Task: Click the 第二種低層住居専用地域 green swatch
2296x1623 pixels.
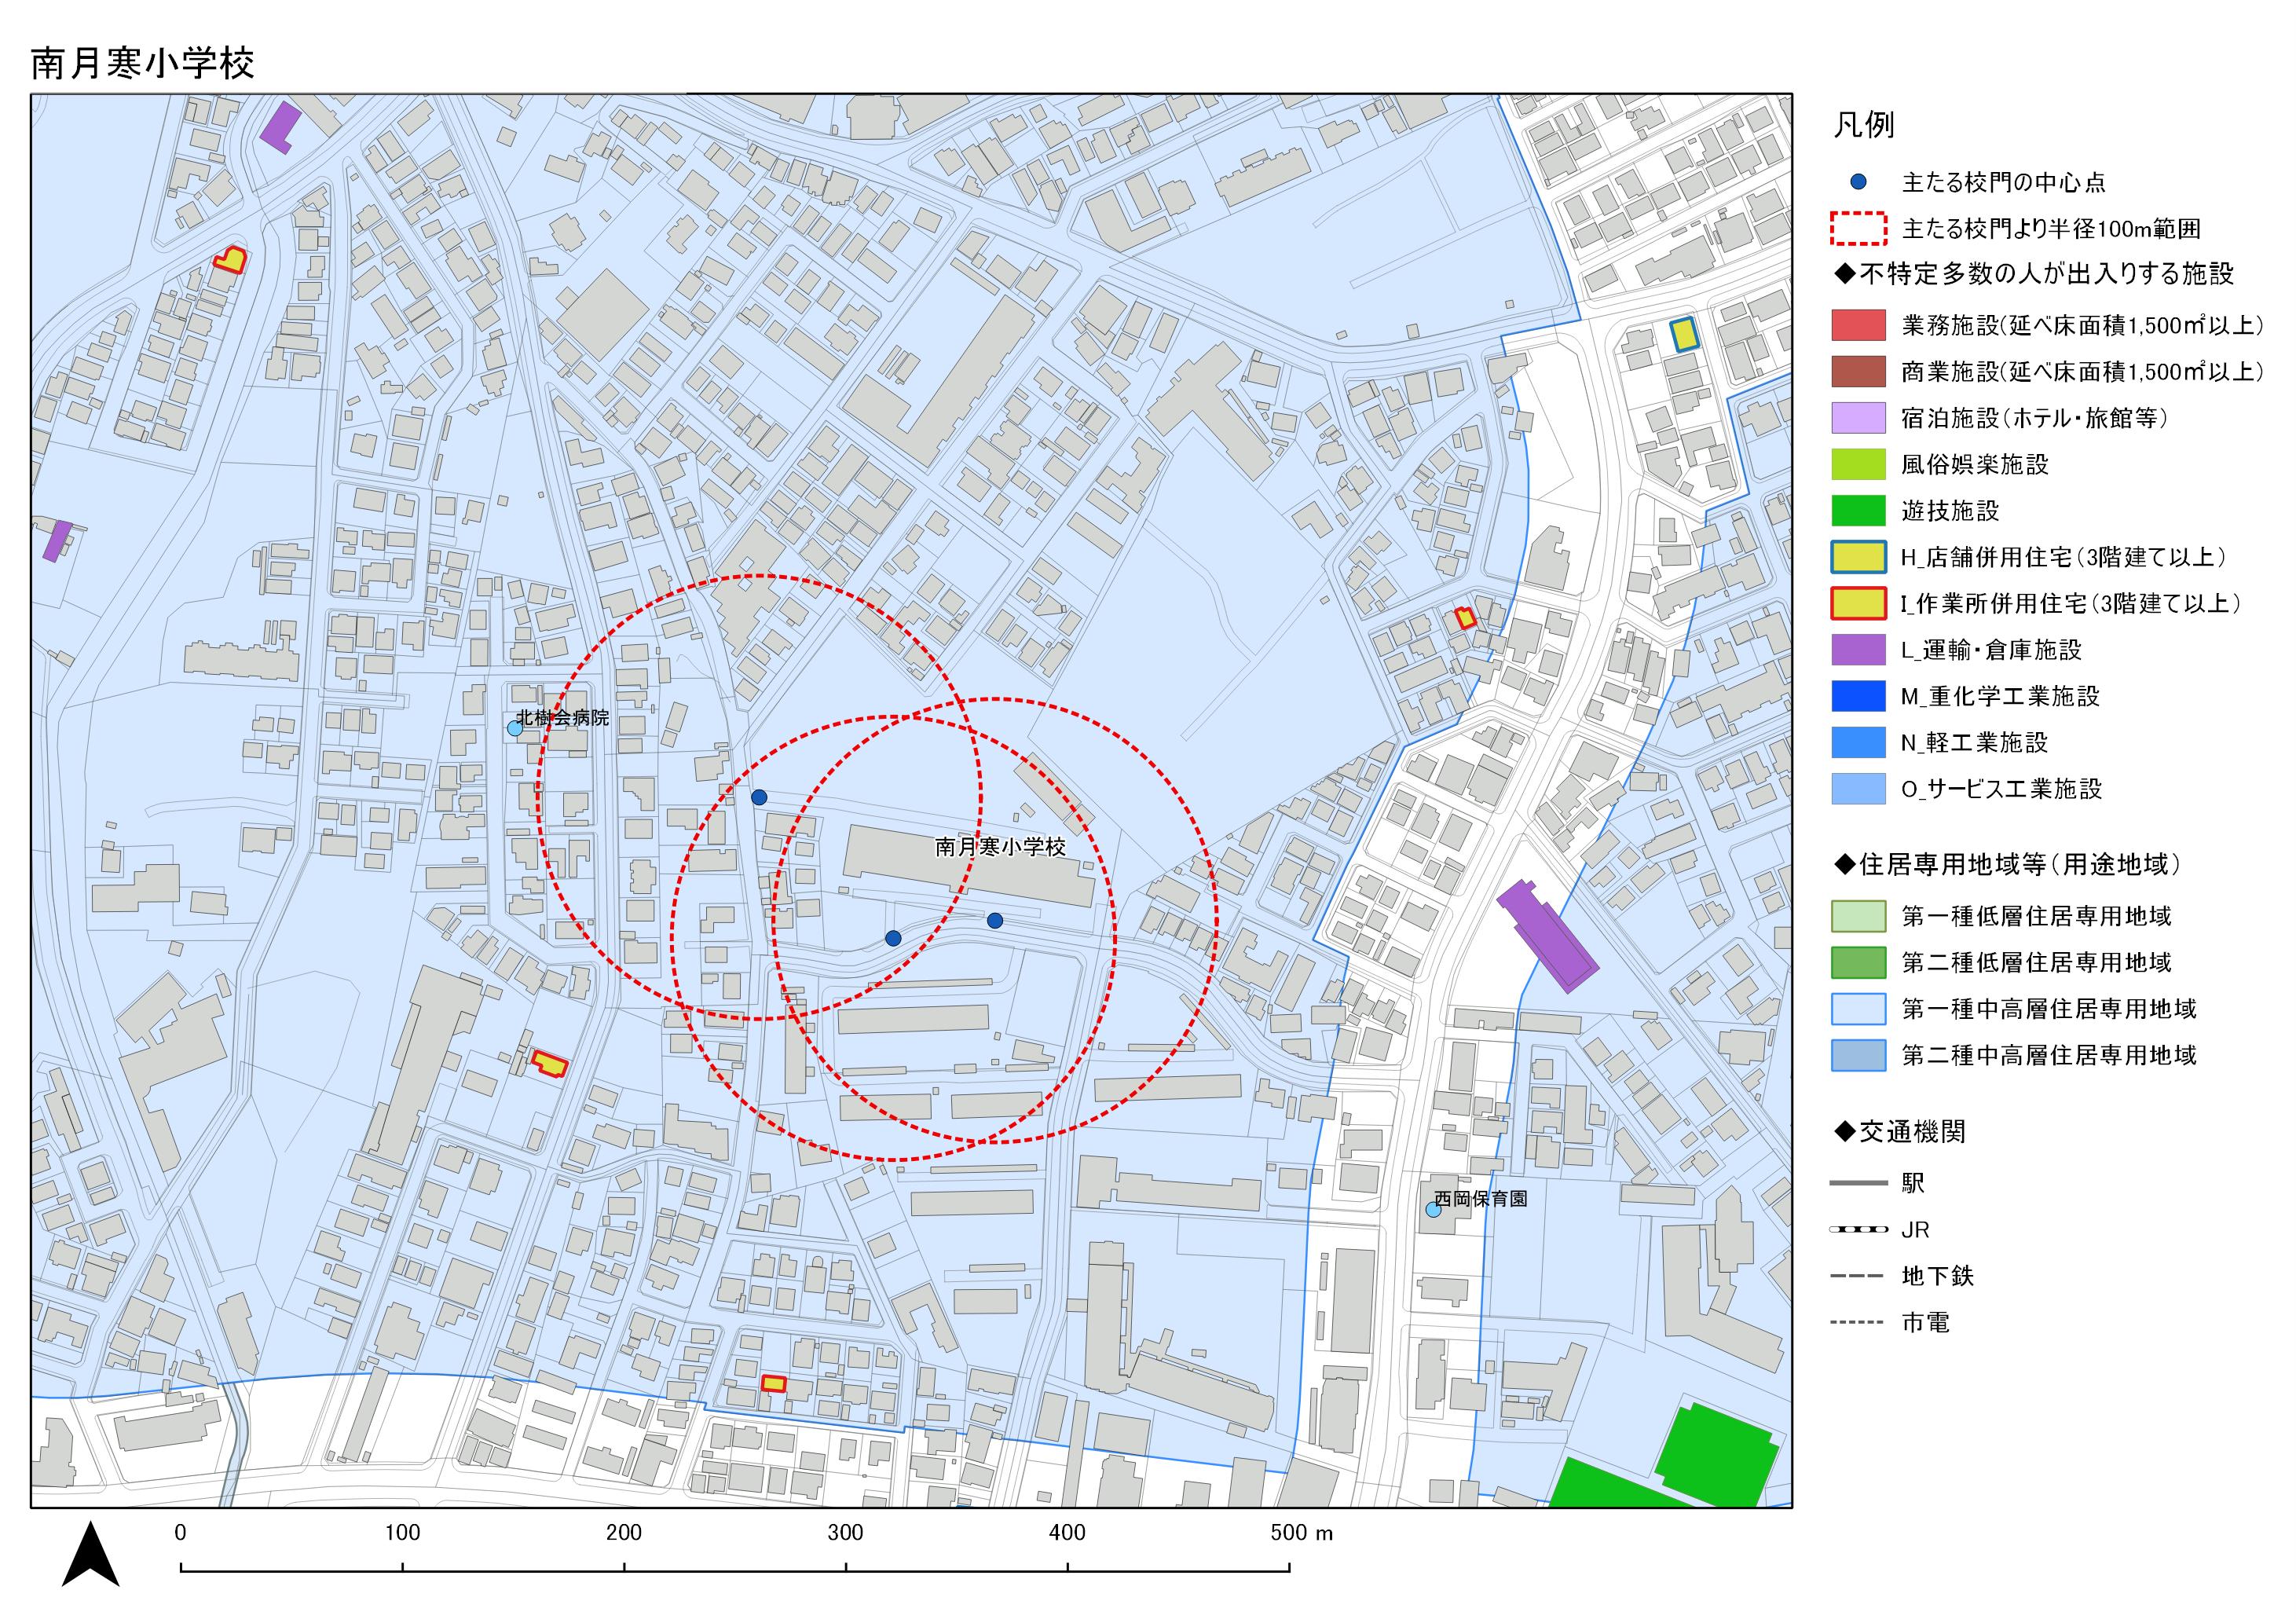Action: click(x=1858, y=962)
